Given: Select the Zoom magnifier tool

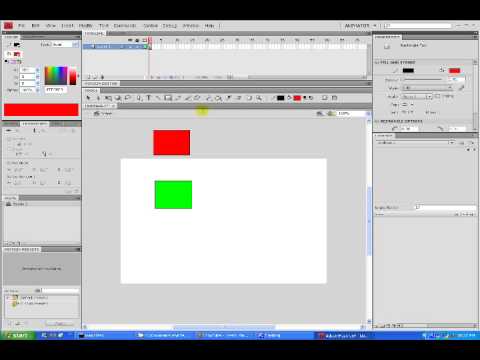Looking at the screenshot, I should 259,98.
